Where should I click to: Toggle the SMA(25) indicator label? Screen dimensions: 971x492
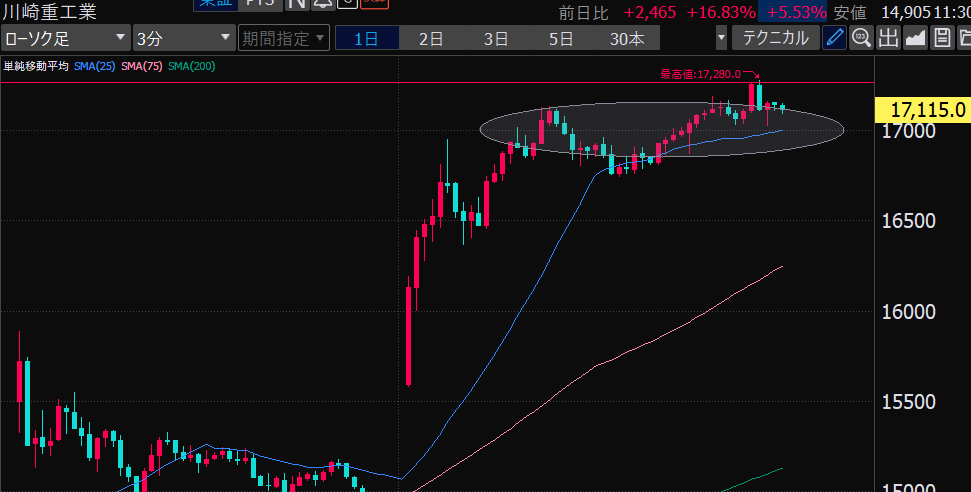coord(94,66)
